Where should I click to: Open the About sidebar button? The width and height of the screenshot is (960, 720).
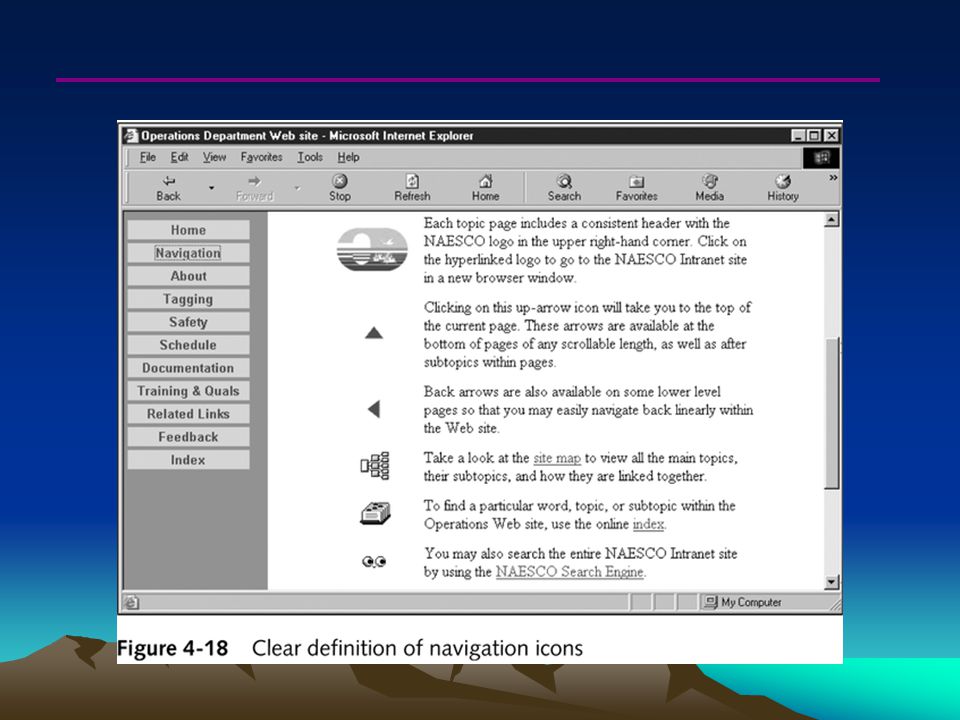pyautogui.click(x=188, y=276)
